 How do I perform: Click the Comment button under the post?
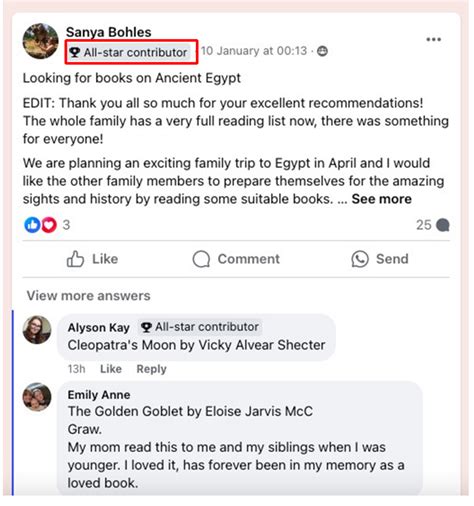pyautogui.click(x=236, y=259)
